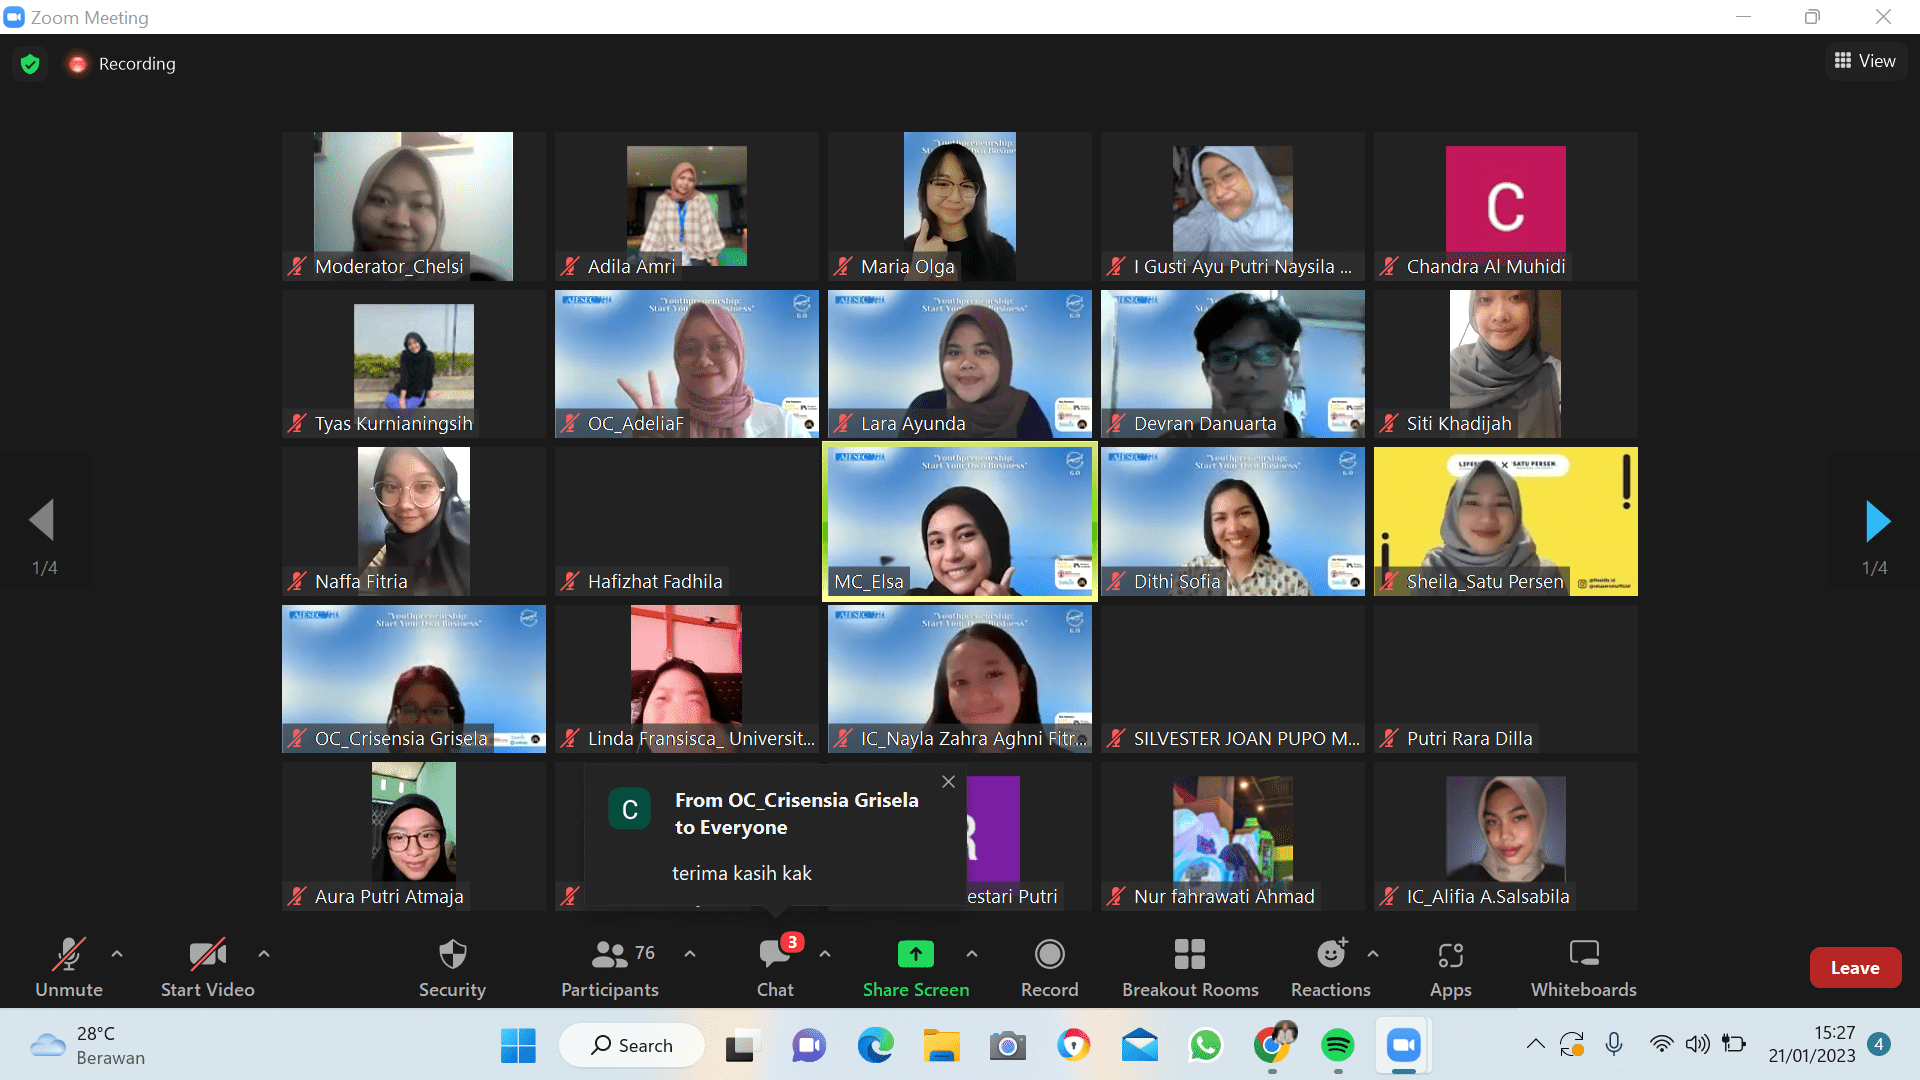Dismiss the chat notification popup

point(948,782)
